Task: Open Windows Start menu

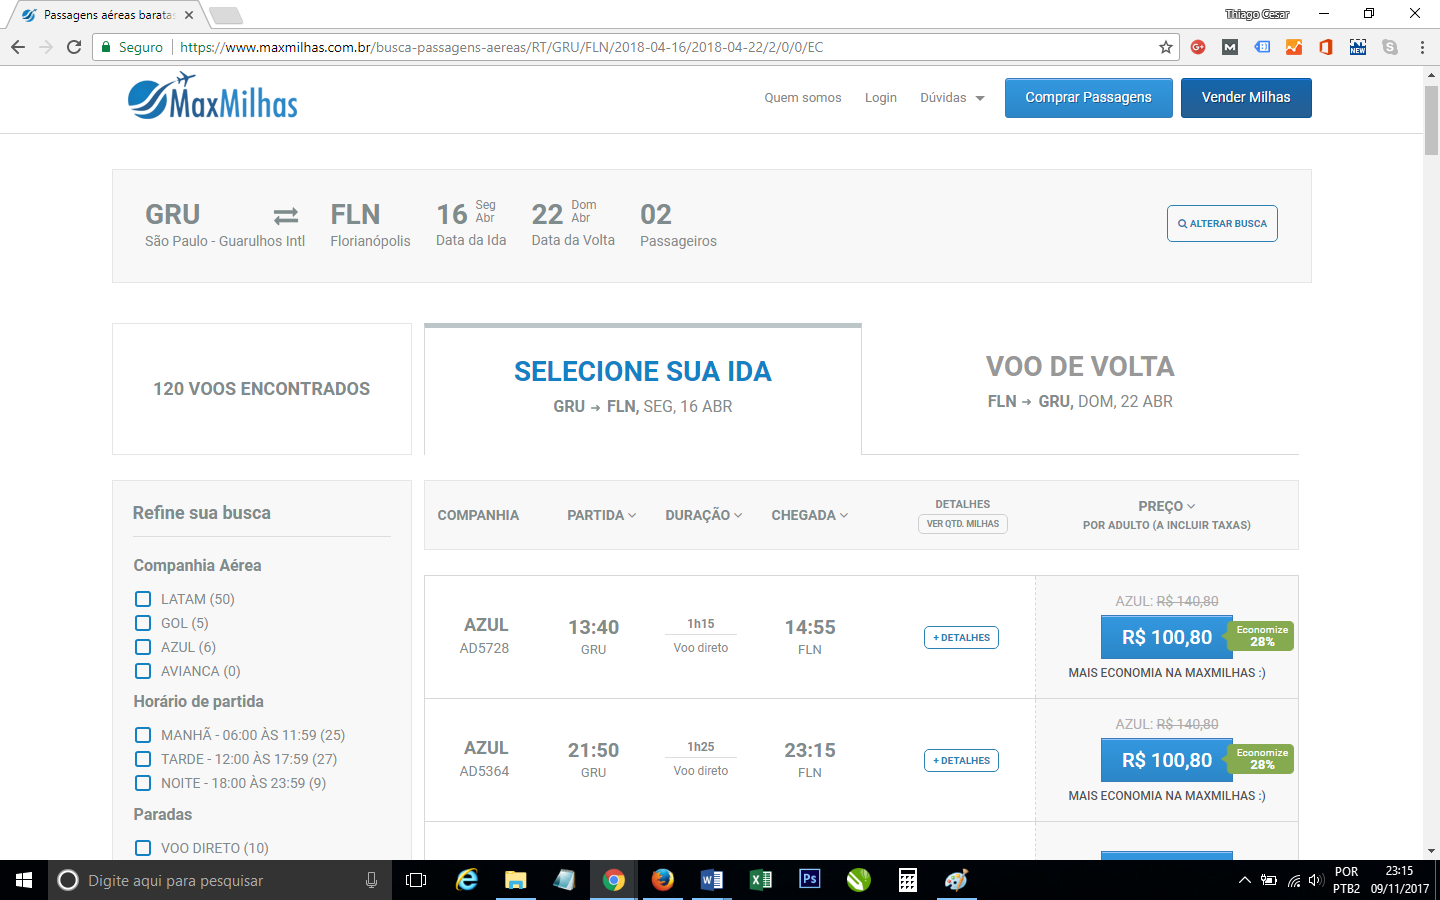Action: (x=24, y=880)
